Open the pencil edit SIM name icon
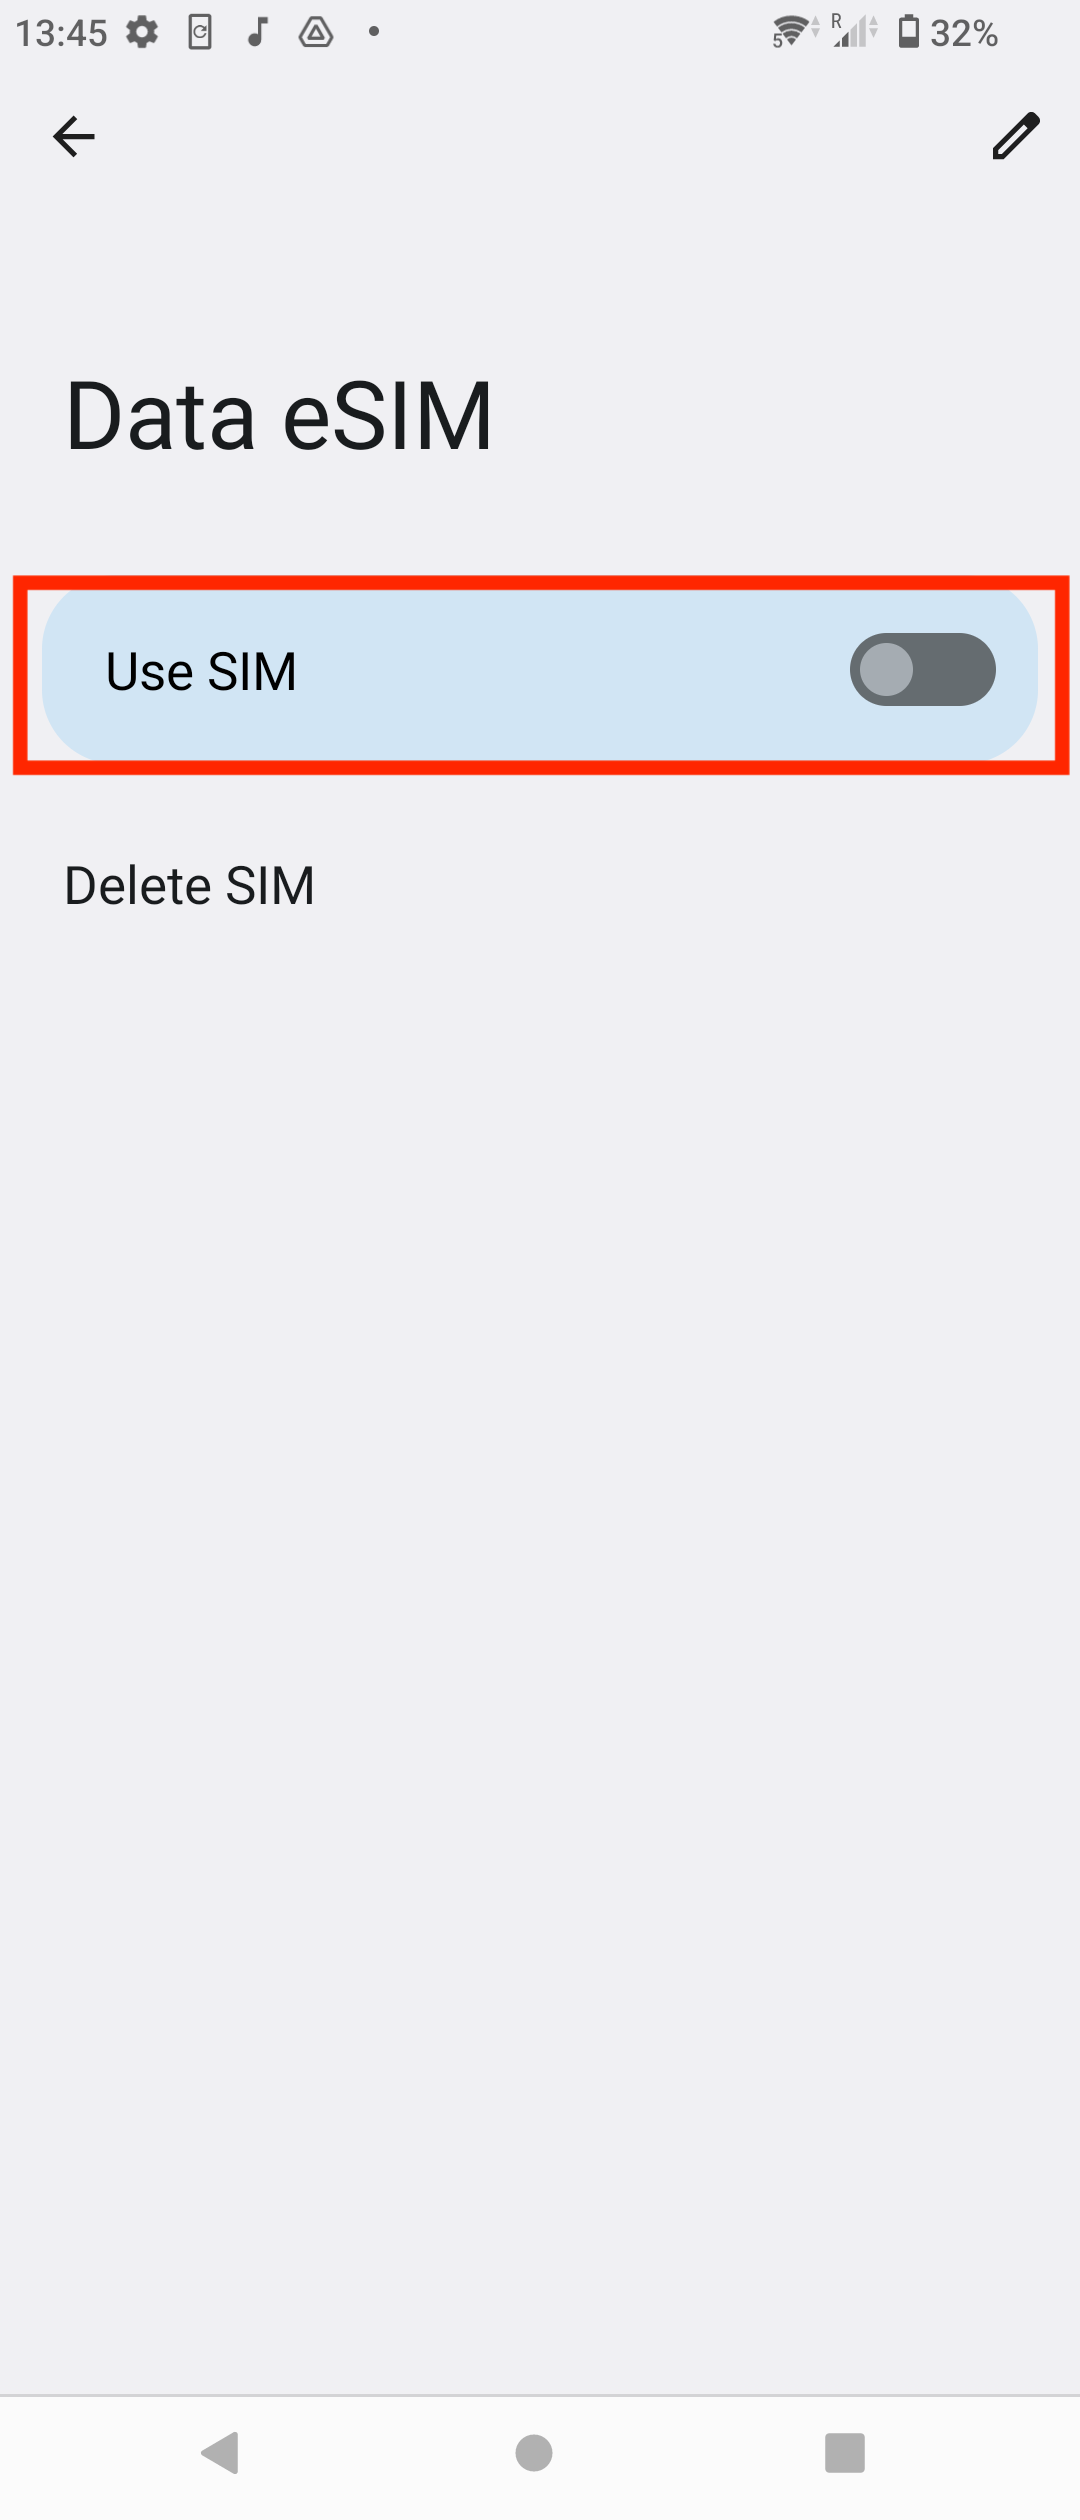The height and width of the screenshot is (2520, 1080). pyautogui.click(x=1016, y=136)
